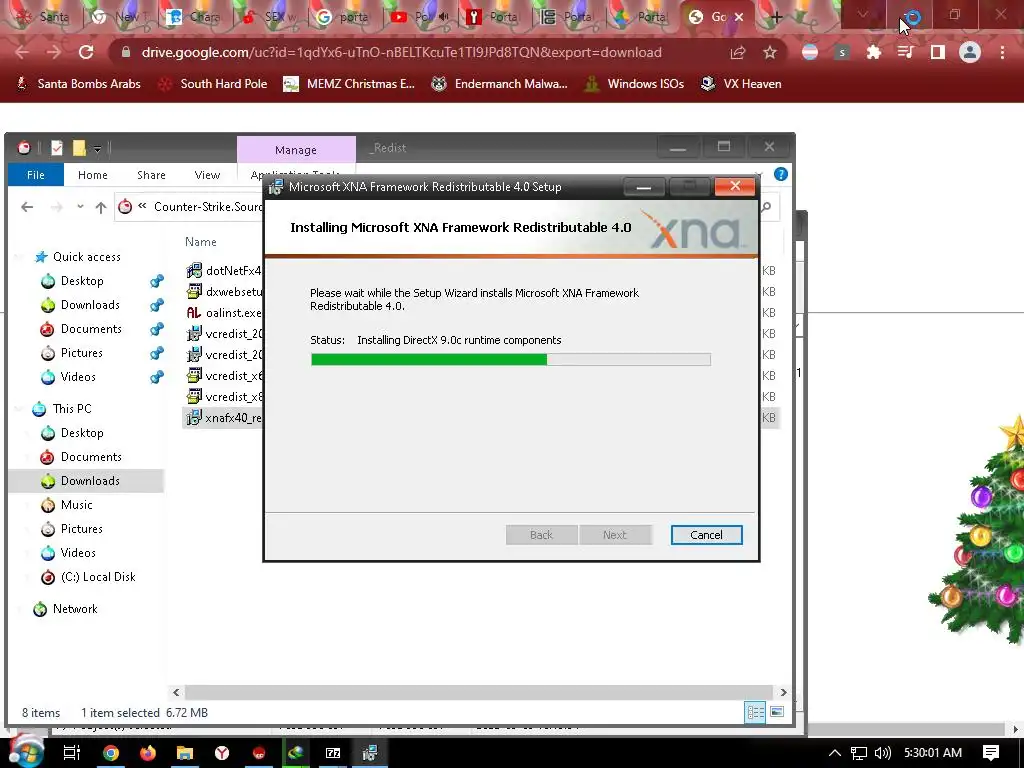Bookmark this page with the star icon

coord(770,52)
